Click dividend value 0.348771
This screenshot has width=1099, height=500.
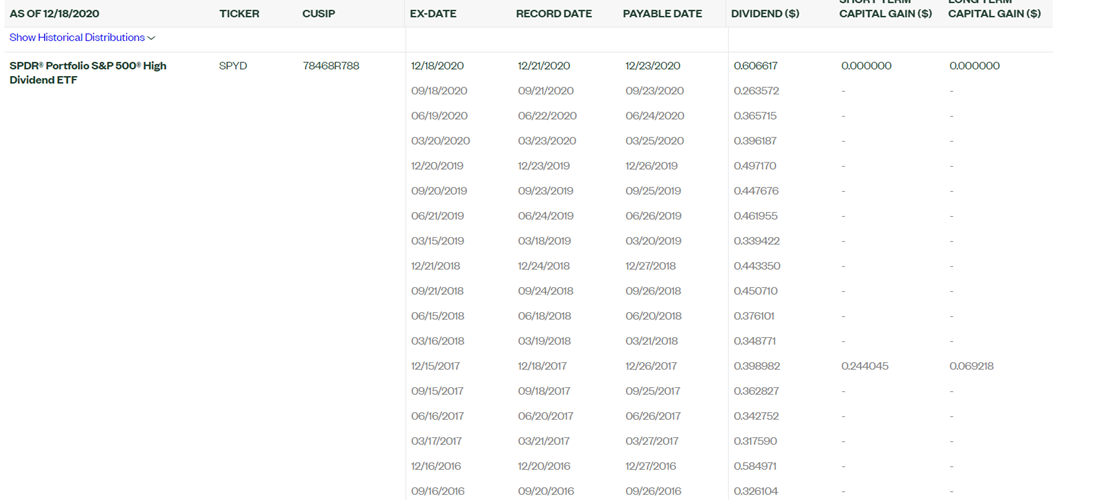pos(755,342)
